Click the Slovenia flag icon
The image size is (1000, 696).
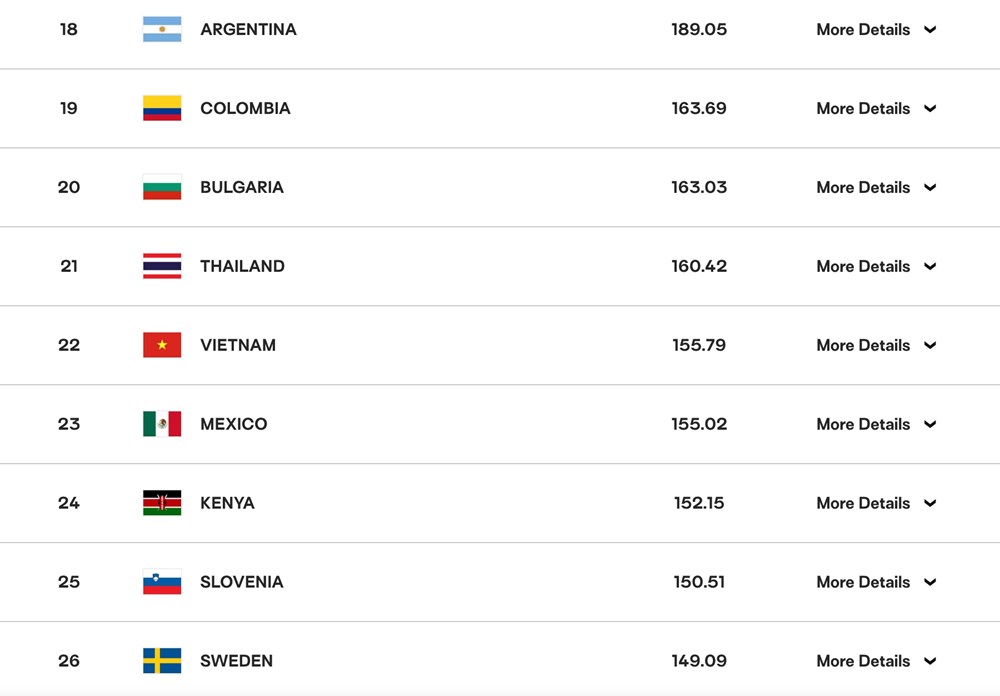click(162, 582)
